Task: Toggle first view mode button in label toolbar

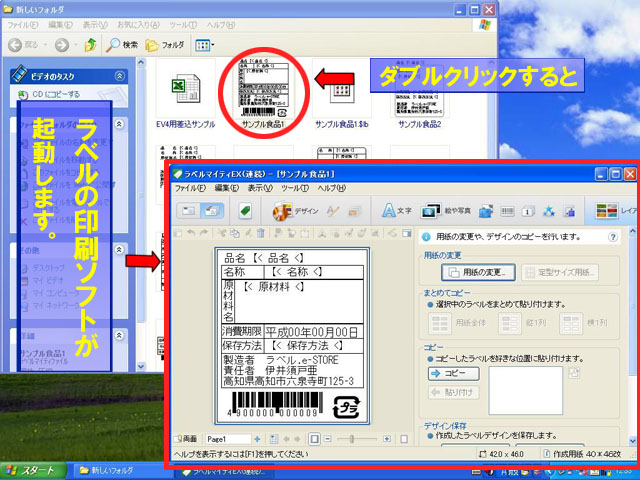Action: (188, 211)
